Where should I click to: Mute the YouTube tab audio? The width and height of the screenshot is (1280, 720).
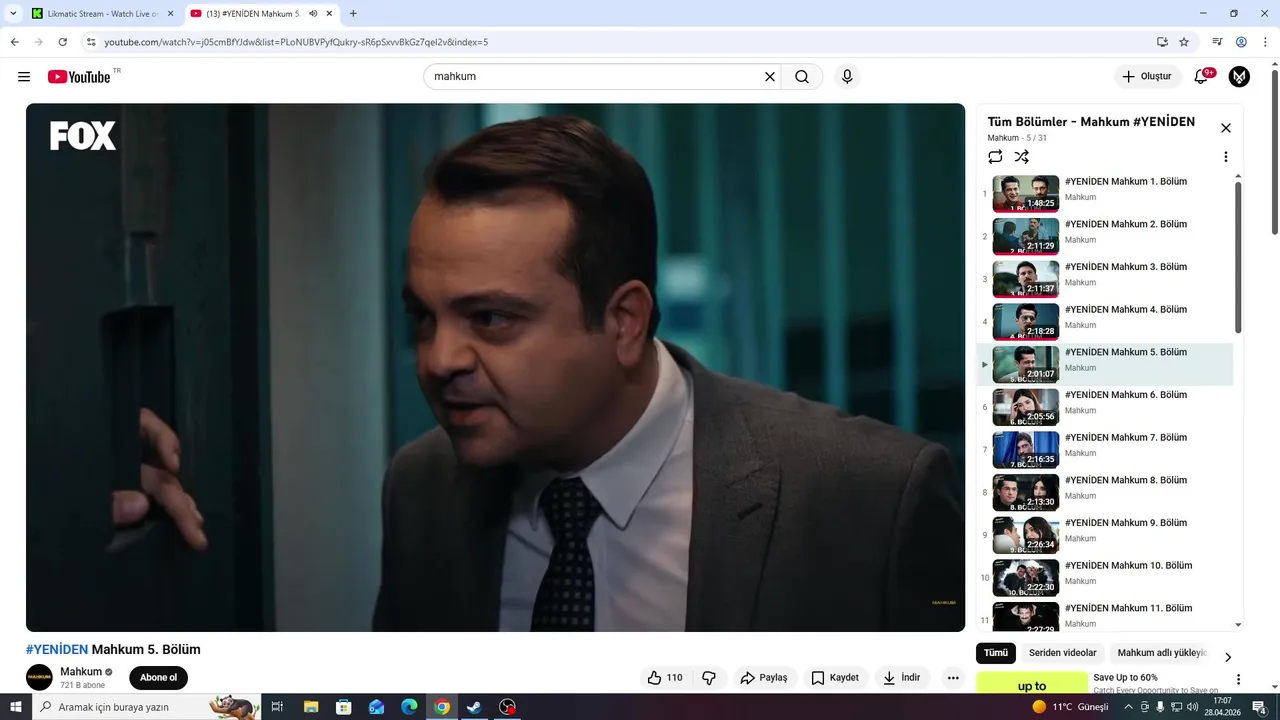pos(314,14)
